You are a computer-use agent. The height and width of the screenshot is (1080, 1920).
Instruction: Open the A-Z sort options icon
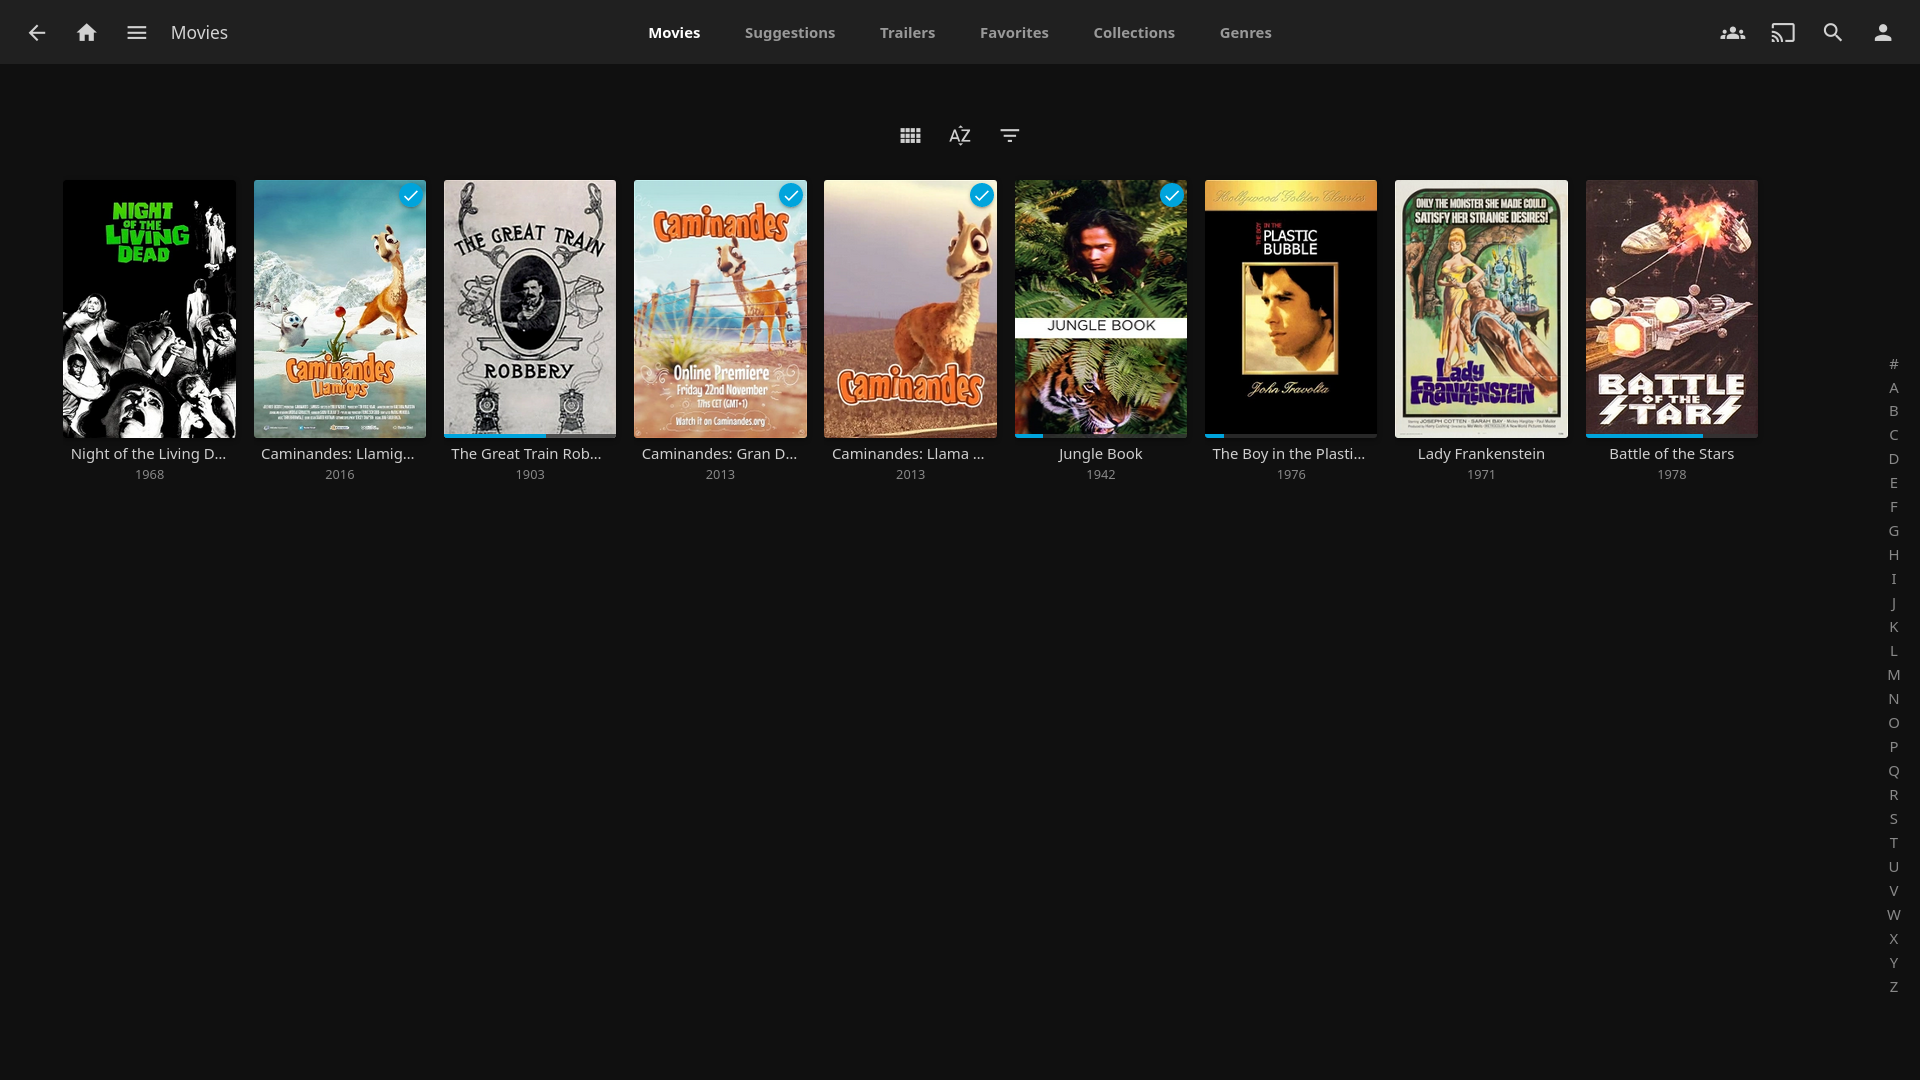click(x=959, y=135)
